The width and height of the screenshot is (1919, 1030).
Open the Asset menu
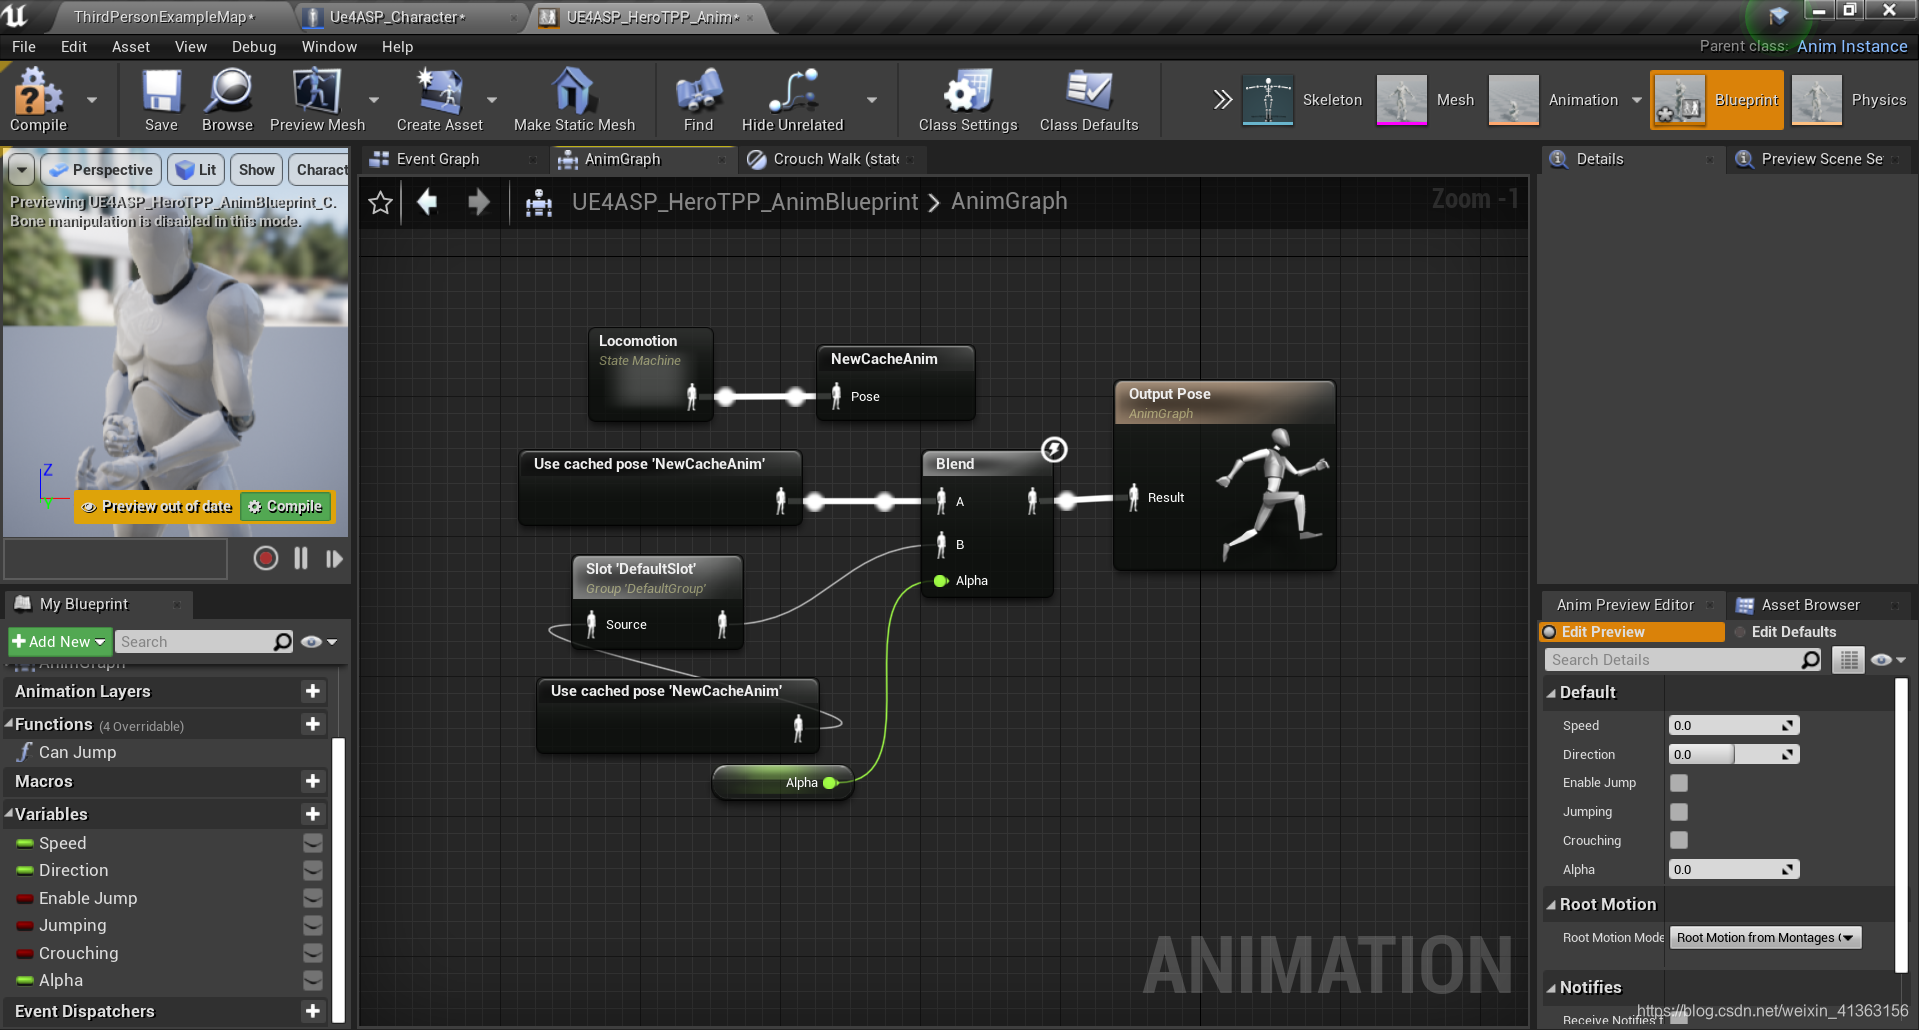[x=131, y=47]
